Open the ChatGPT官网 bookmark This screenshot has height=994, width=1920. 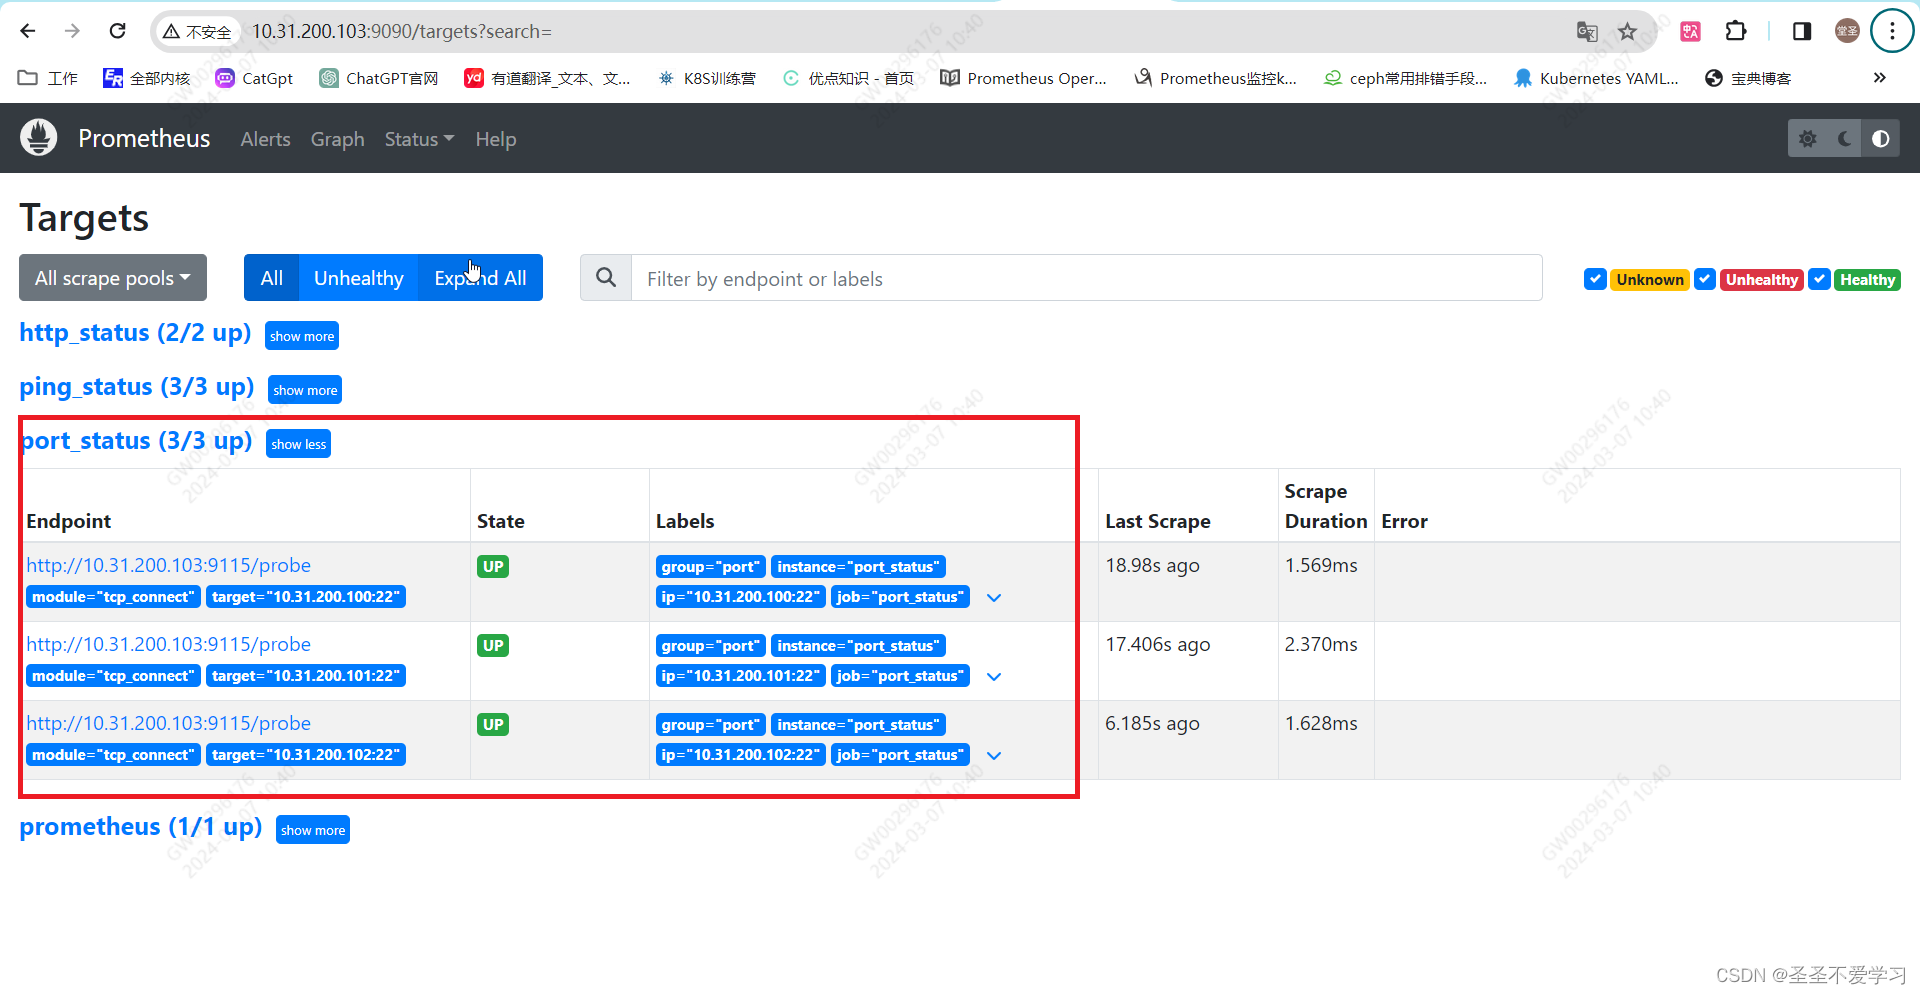point(379,78)
